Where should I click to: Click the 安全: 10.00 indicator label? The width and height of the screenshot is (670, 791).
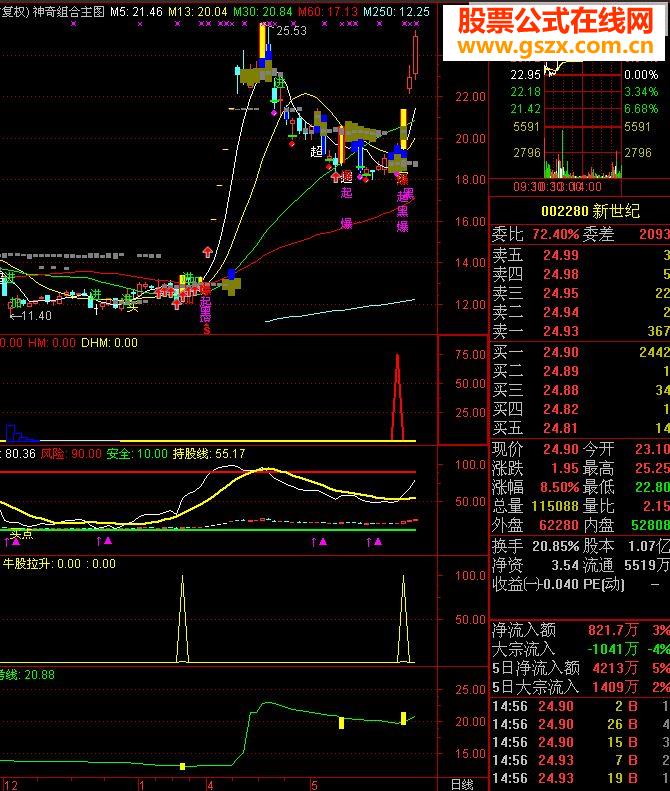(137, 454)
